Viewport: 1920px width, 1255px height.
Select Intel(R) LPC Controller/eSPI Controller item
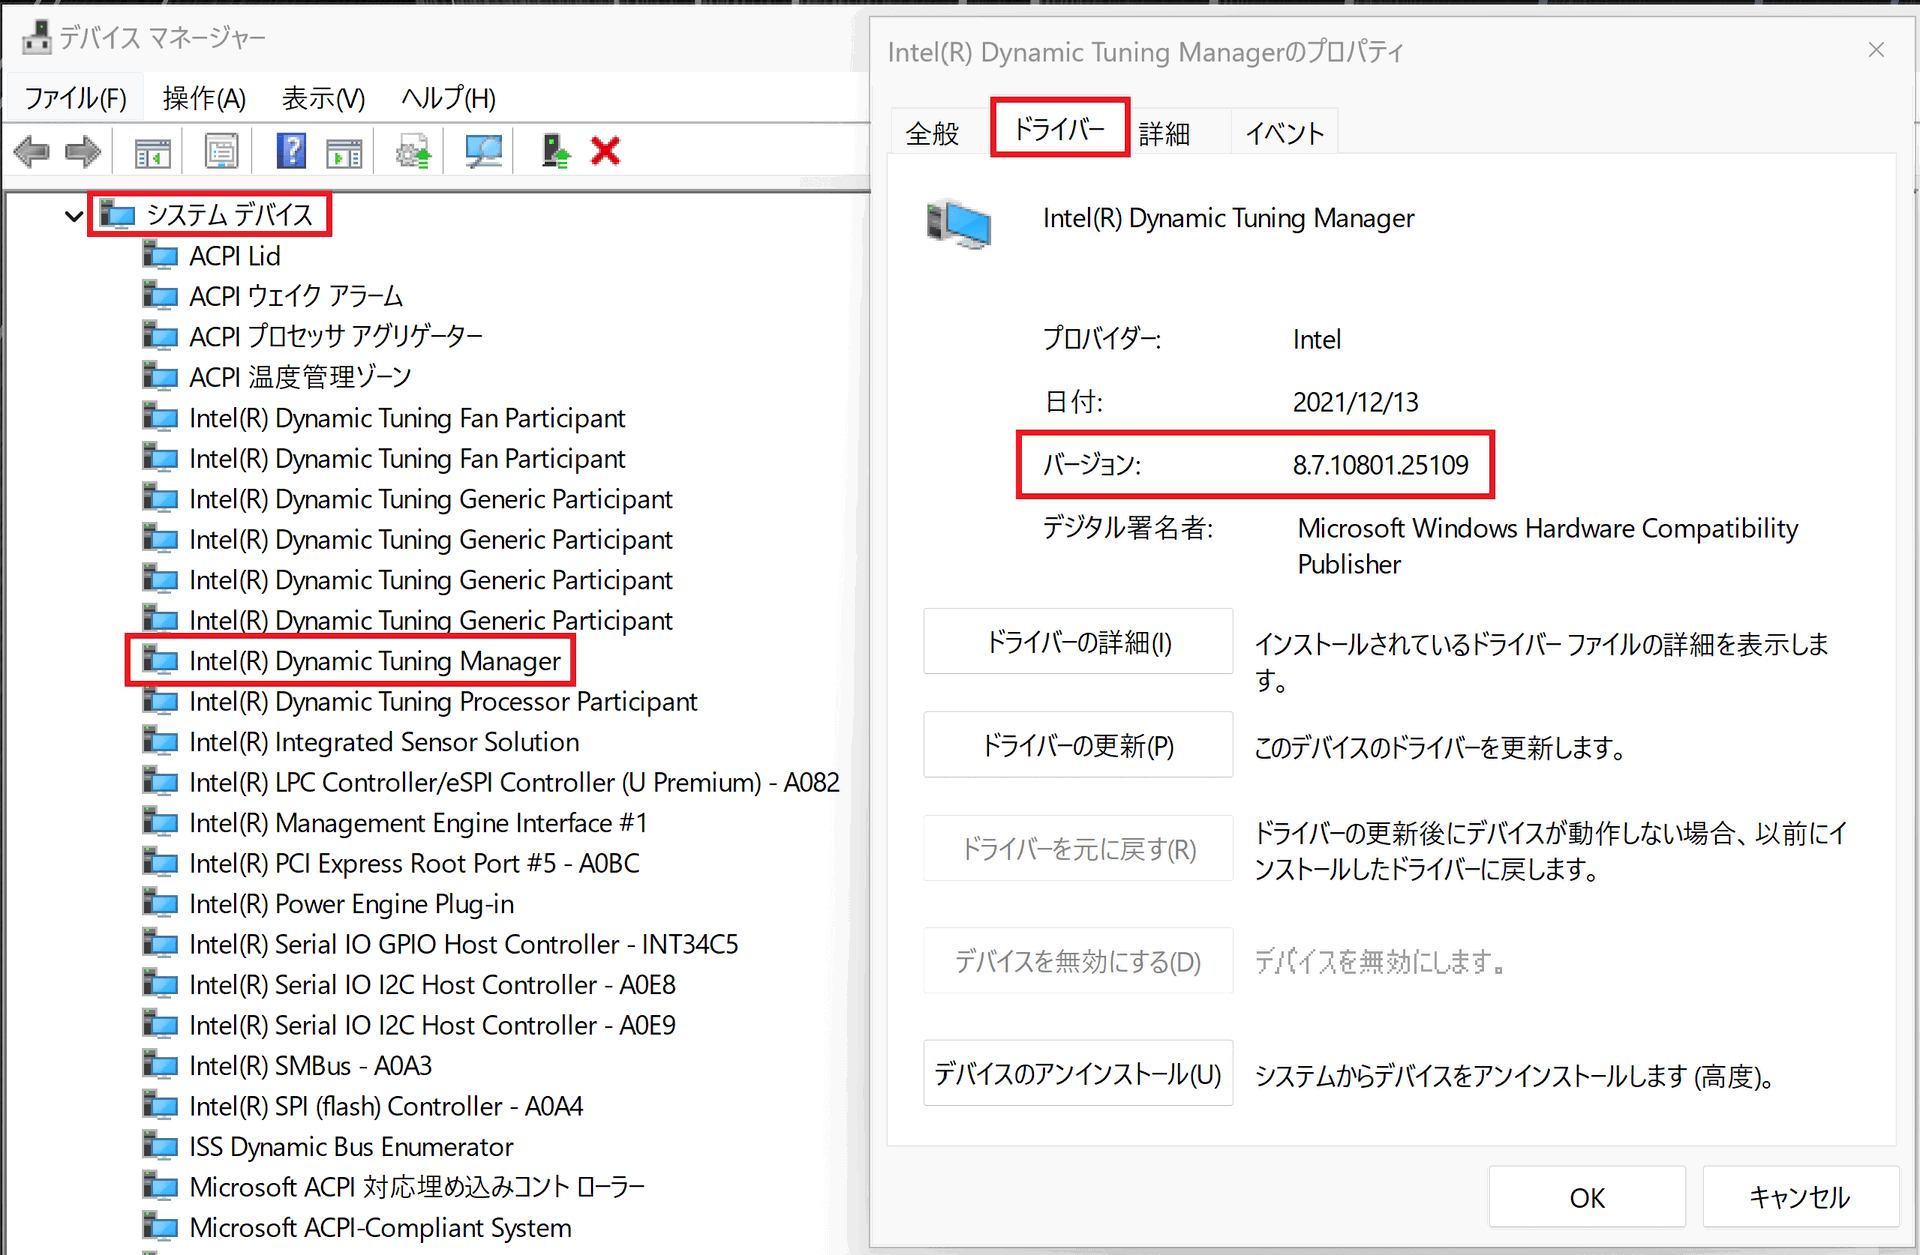coord(514,782)
